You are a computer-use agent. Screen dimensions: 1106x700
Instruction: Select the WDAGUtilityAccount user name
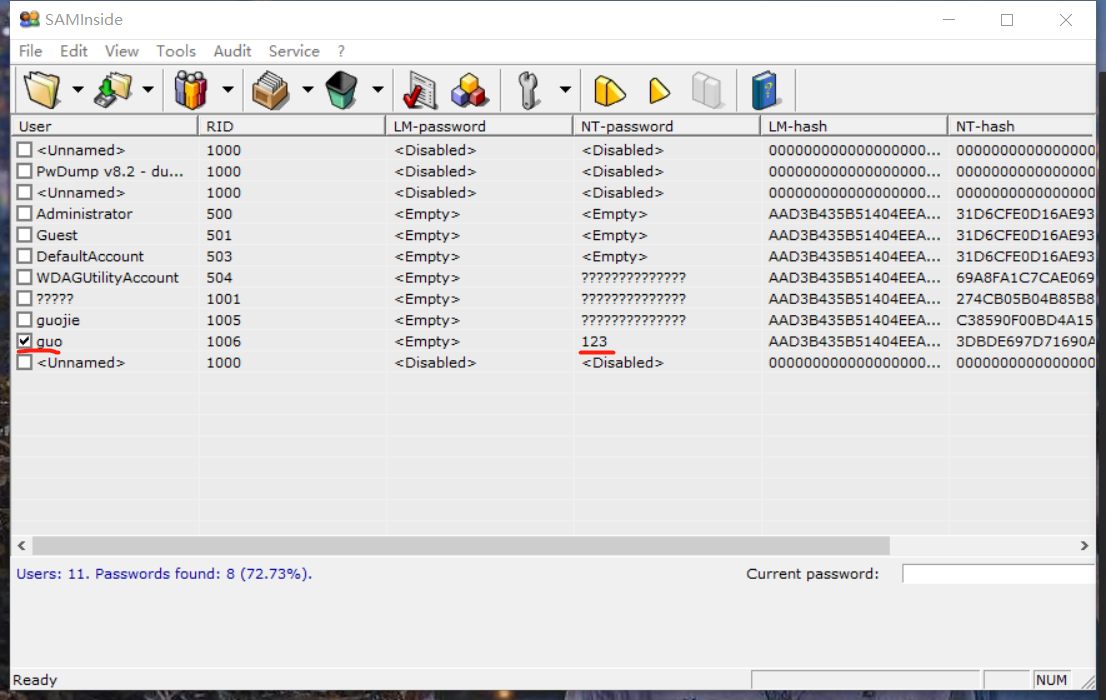[107, 277]
